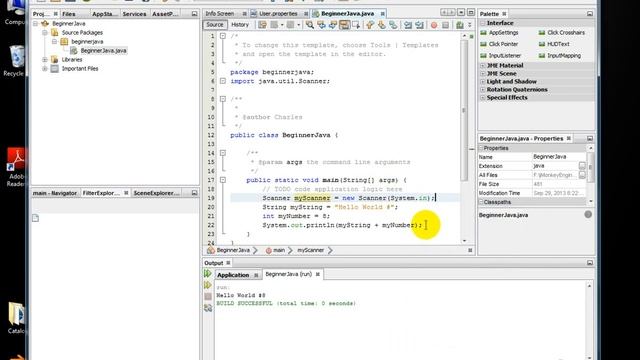The height and width of the screenshot is (360, 640).
Task: Select InputMapping palette item
Action: tap(560, 56)
